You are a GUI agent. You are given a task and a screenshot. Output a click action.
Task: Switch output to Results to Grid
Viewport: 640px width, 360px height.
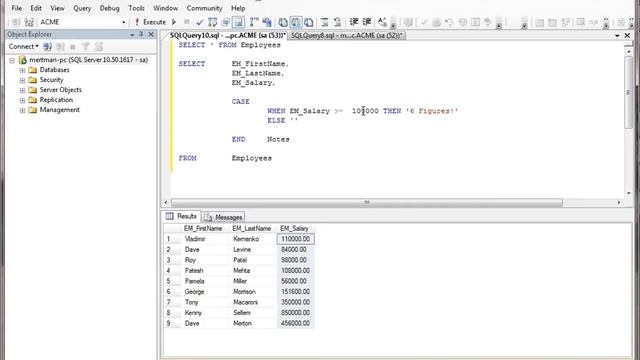click(296, 22)
